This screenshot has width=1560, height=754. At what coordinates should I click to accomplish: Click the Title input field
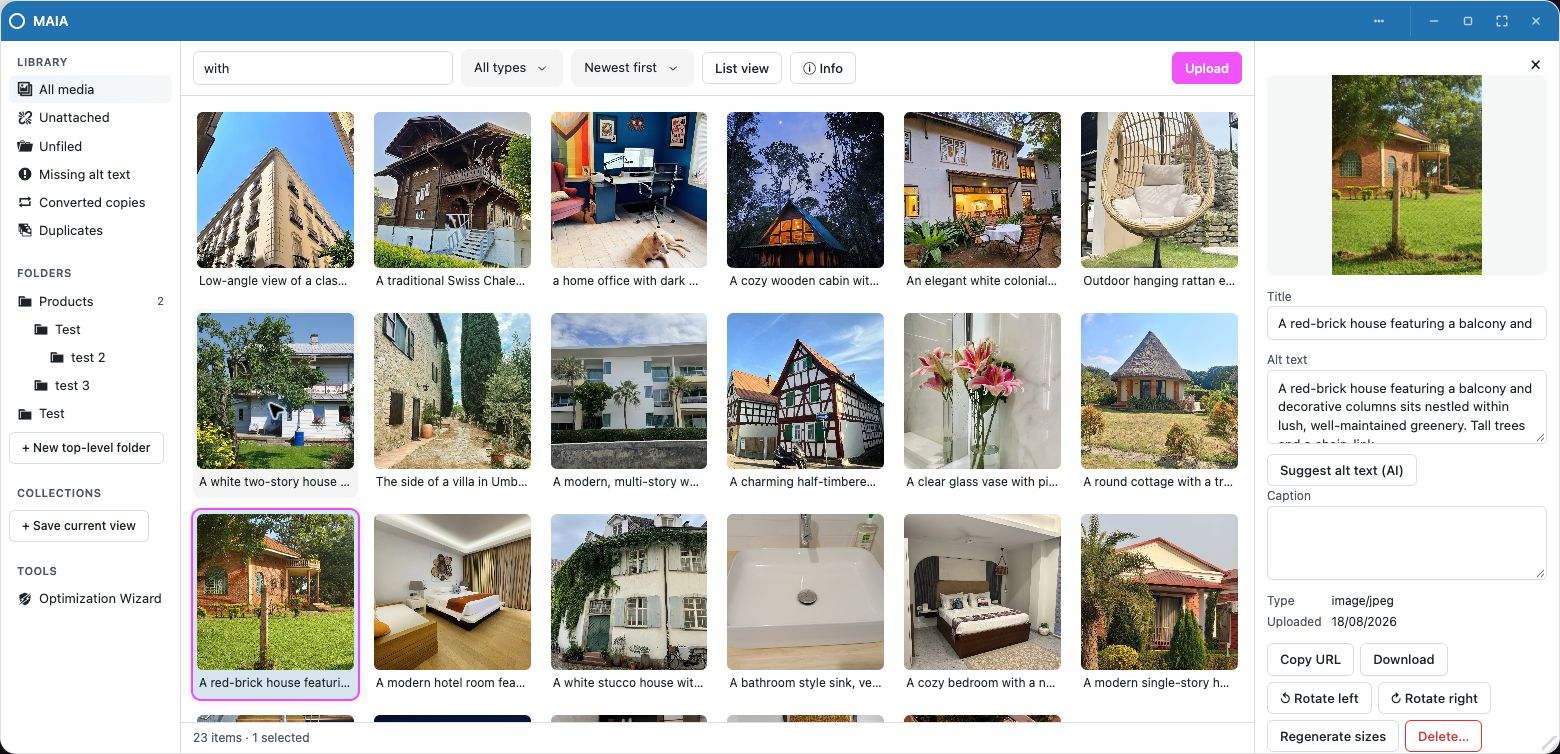pos(1406,323)
